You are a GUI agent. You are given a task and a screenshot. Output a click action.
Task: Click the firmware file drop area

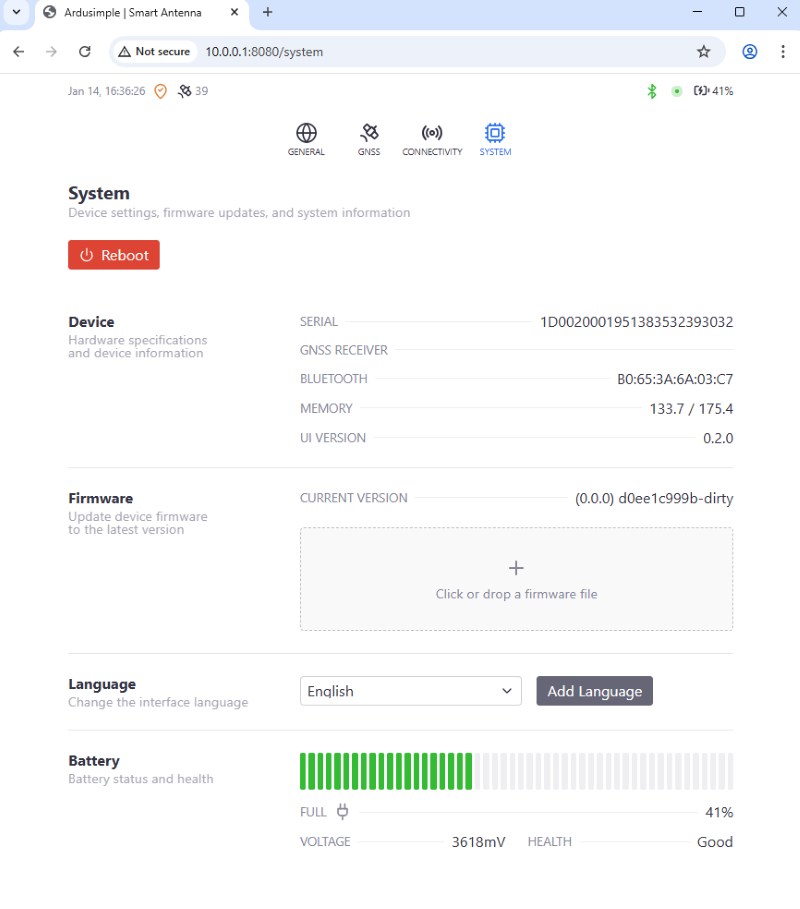[x=516, y=579]
